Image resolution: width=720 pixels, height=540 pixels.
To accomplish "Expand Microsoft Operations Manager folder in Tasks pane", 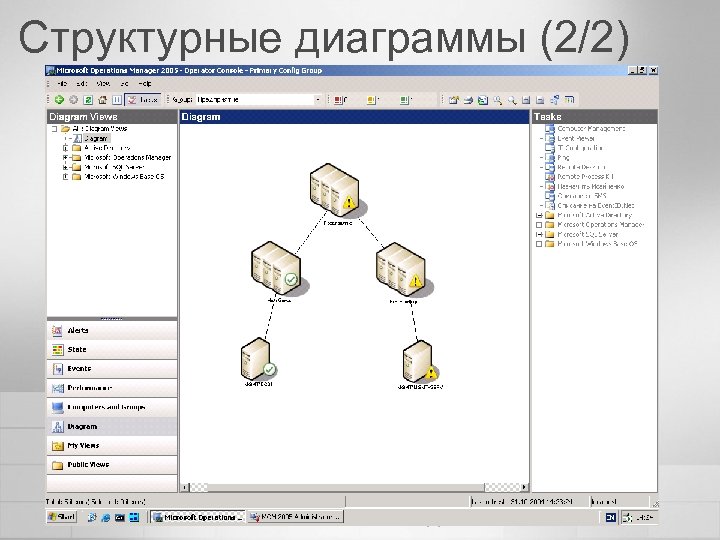I will (540, 225).
